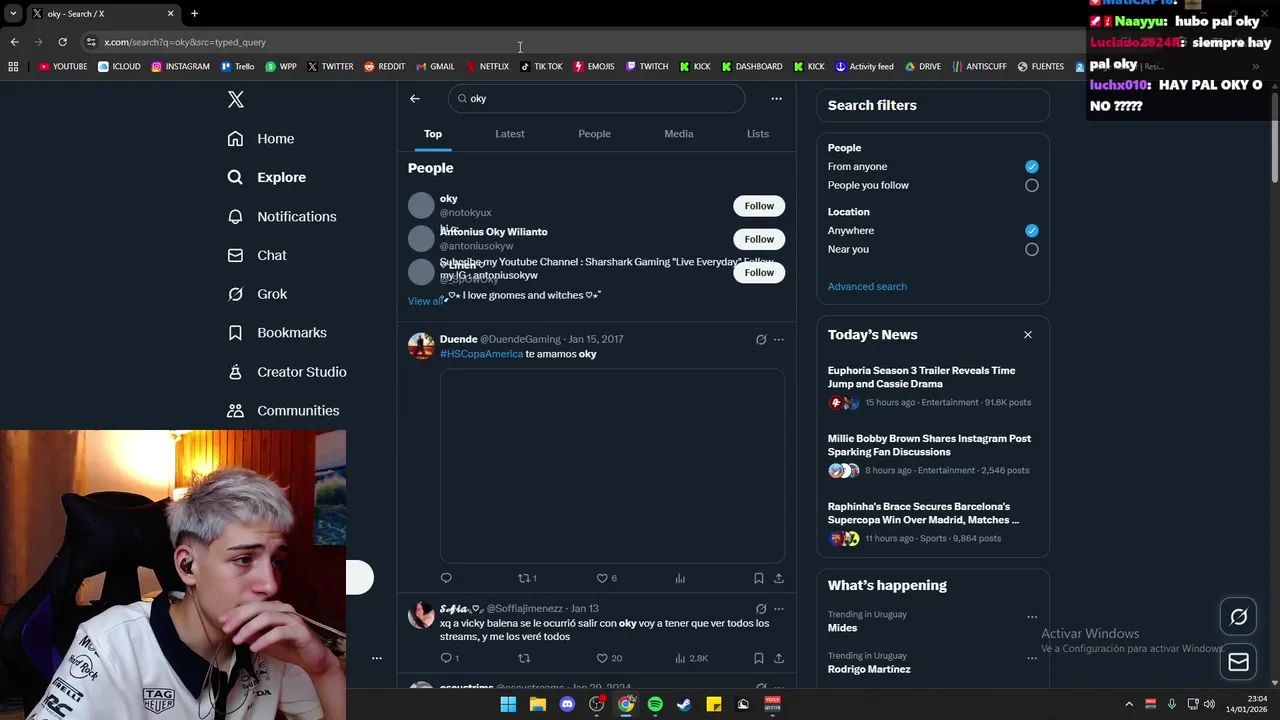Viewport: 1280px width, 720px height.
Task: Open Spotify from the taskbar
Action: 655,704
